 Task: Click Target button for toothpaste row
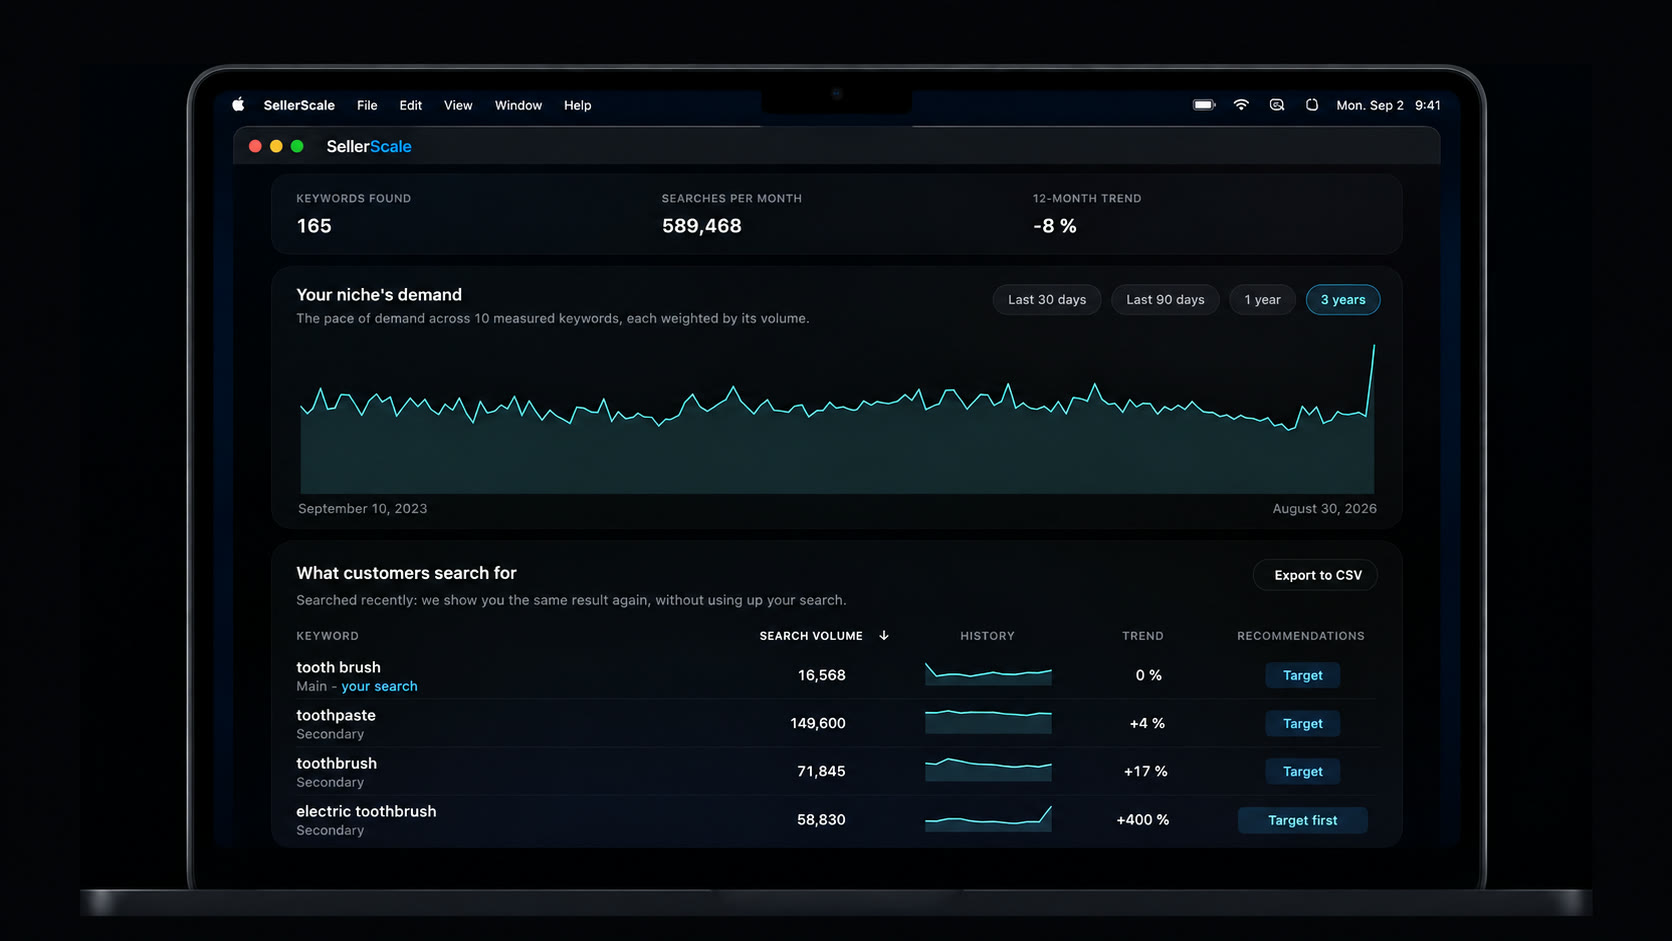point(1302,723)
